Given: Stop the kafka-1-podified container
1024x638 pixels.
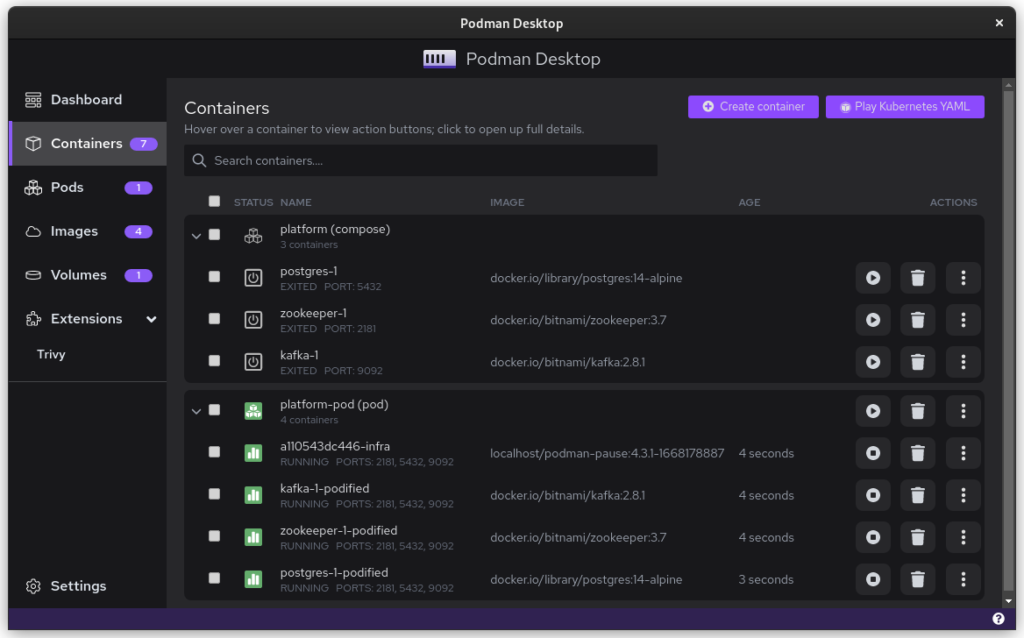Looking at the screenshot, I should click(x=873, y=496).
